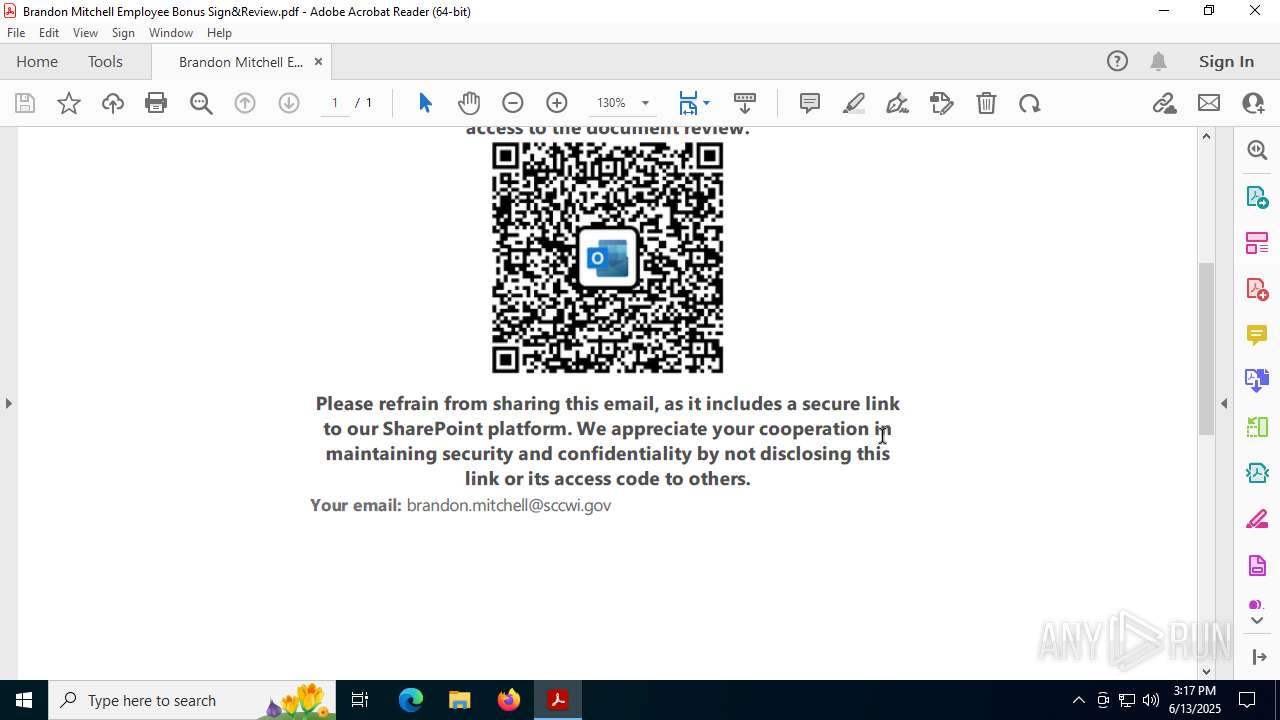The height and width of the screenshot is (720, 1280).
Task: Open File Explorer from taskbar
Action: point(459,700)
